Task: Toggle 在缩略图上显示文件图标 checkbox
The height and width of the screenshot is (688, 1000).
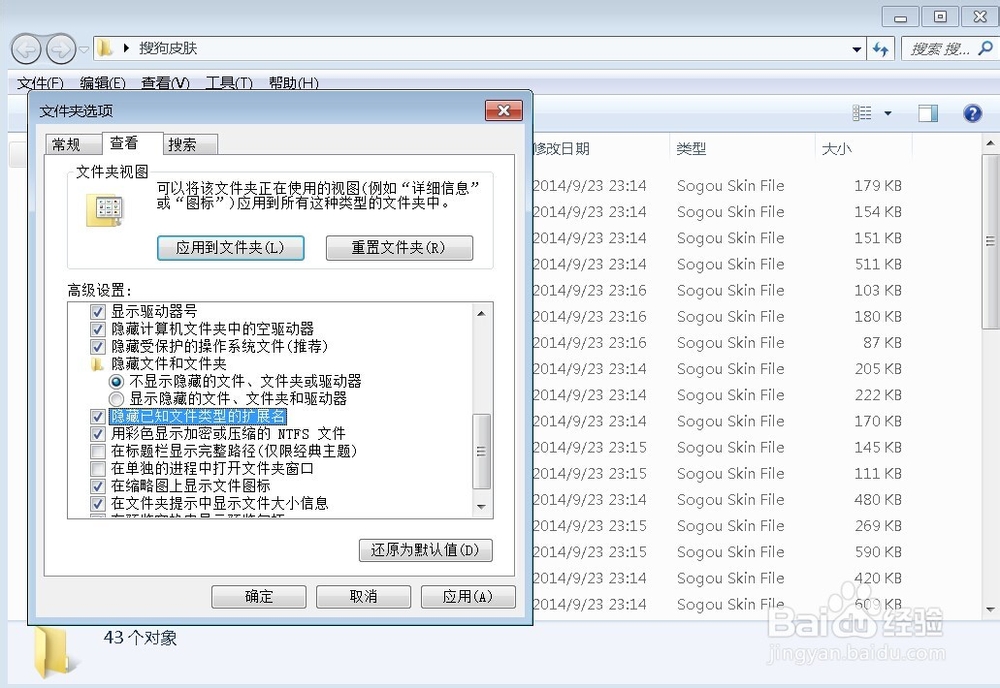Action: (x=98, y=486)
